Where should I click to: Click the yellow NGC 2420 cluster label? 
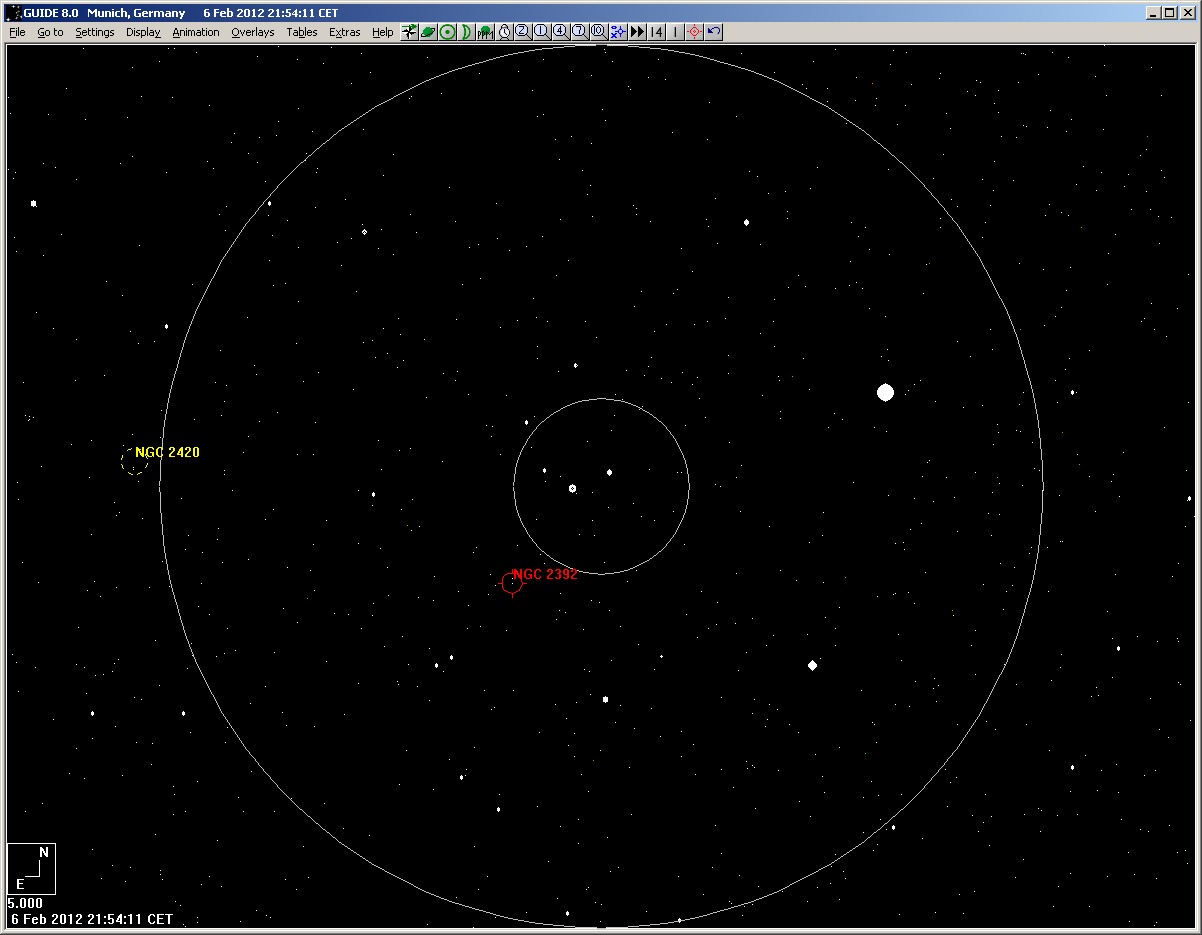click(x=167, y=453)
